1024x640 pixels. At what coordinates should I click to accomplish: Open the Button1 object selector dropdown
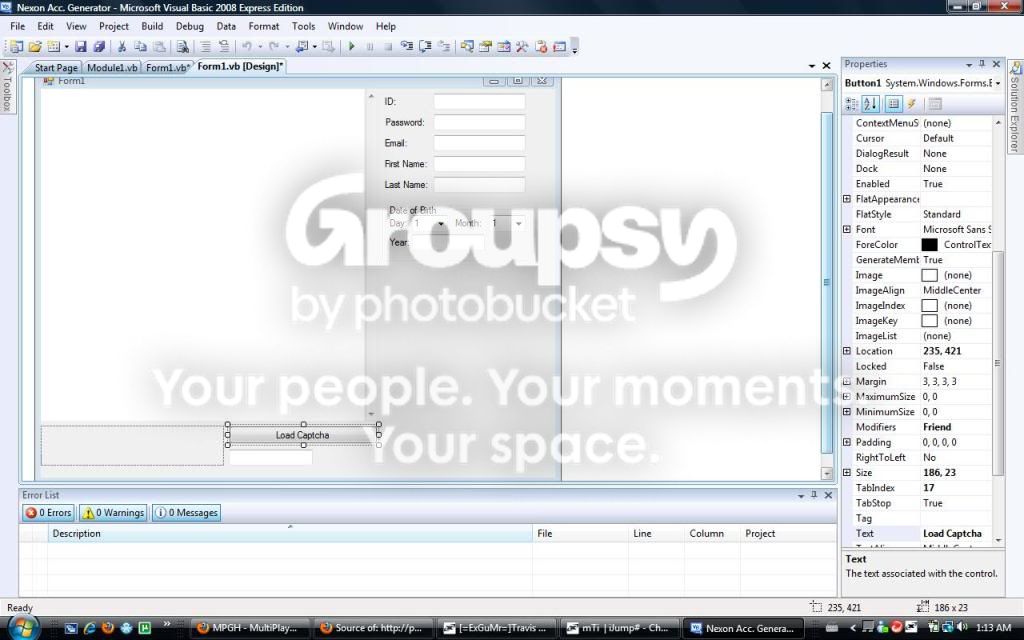(997, 83)
